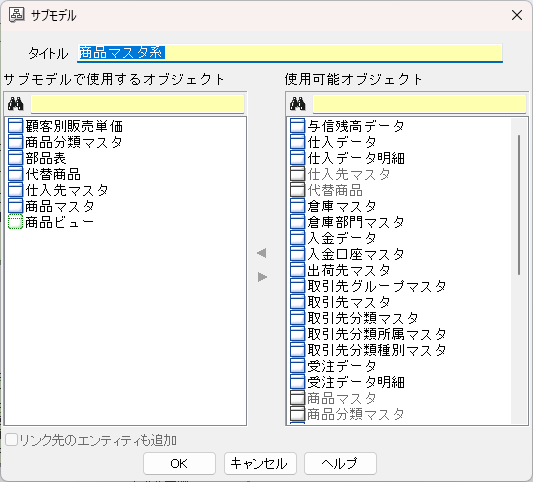This screenshot has width=533, height=482.
Task: Confirm the submodel with OK
Action: coord(179,463)
